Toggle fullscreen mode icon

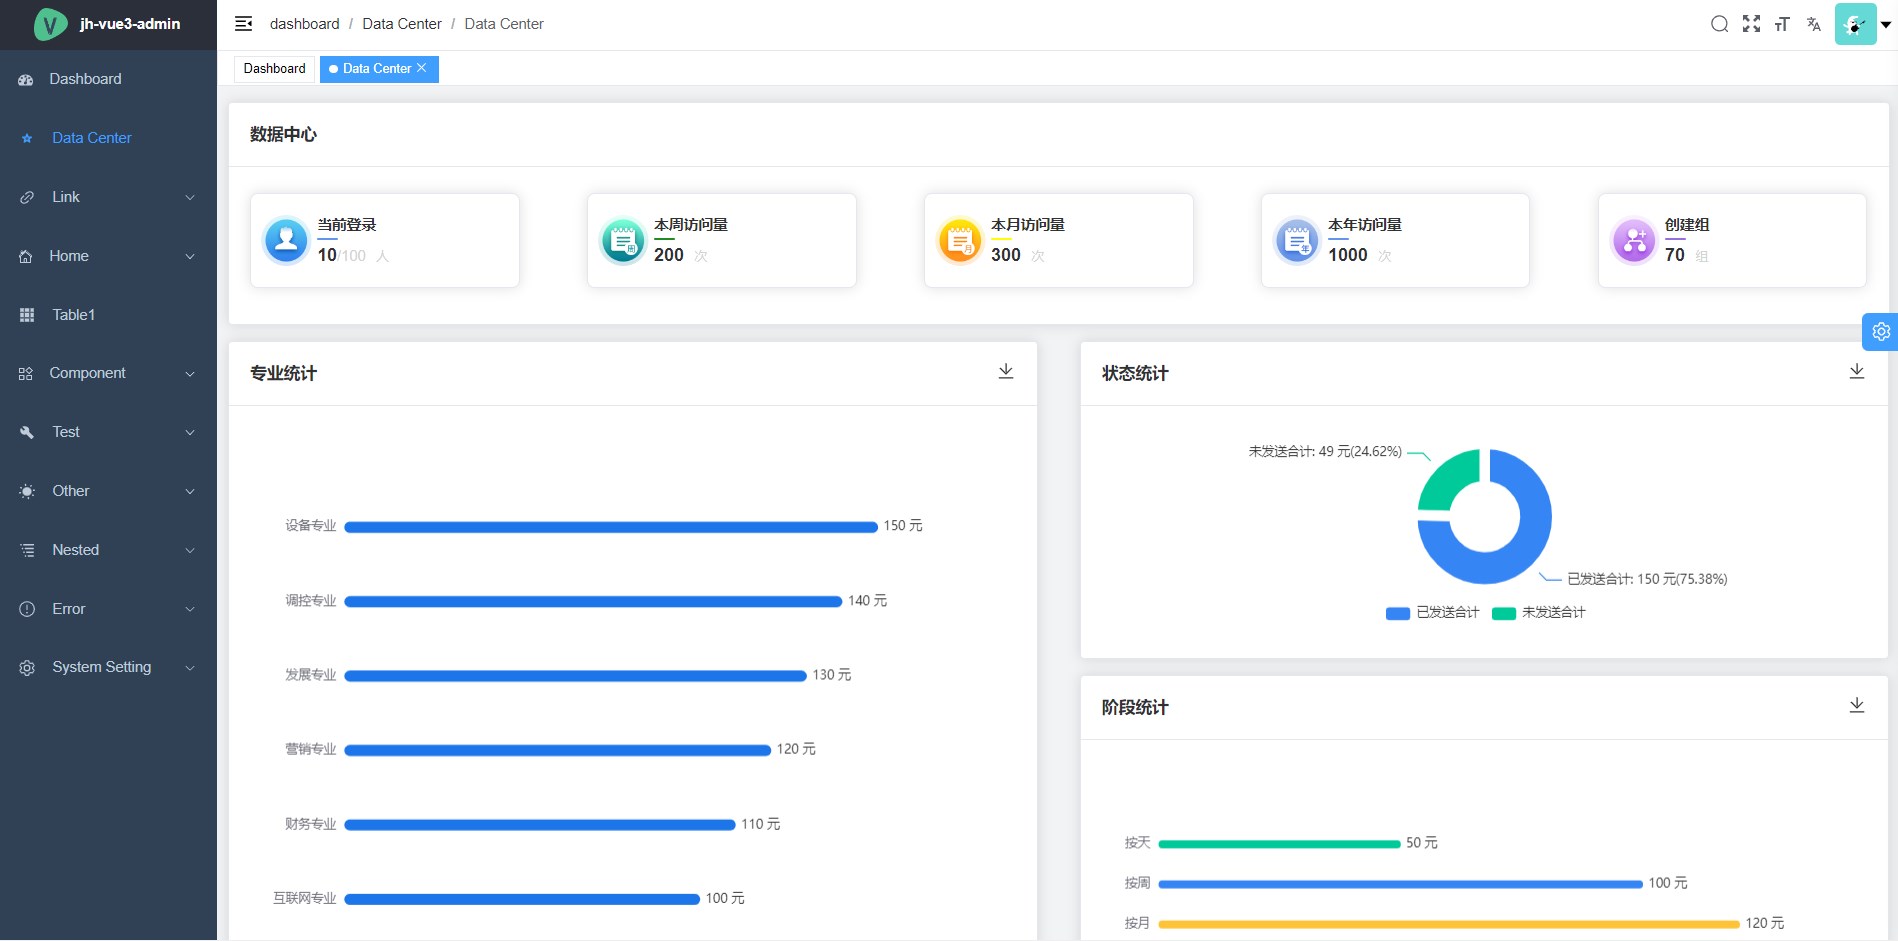coord(1751,24)
